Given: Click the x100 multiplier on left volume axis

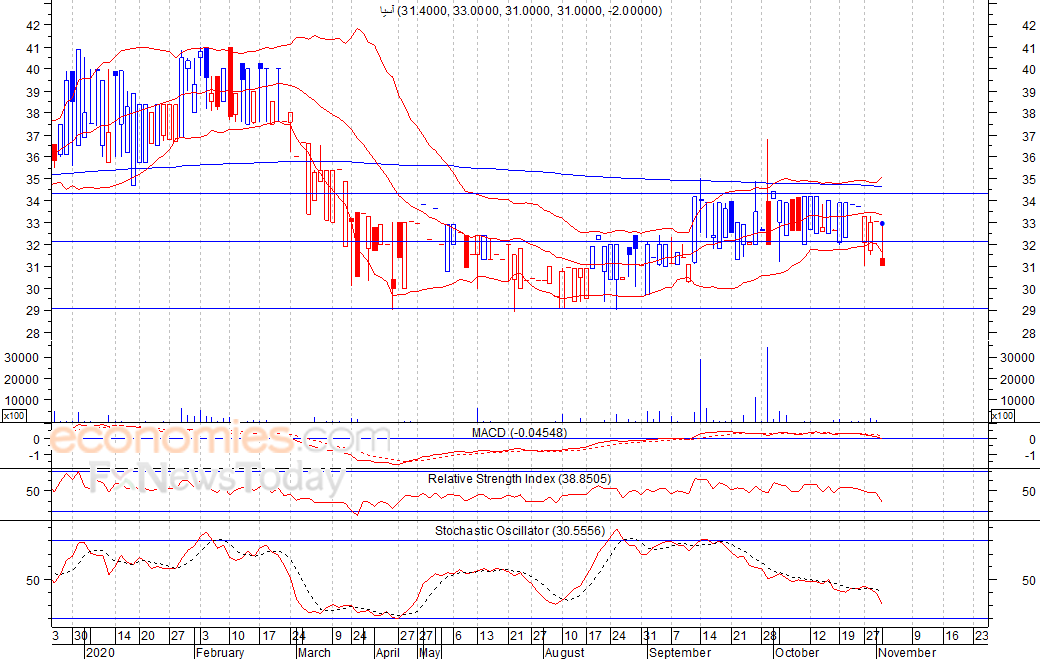Looking at the screenshot, I should pos(14,416).
